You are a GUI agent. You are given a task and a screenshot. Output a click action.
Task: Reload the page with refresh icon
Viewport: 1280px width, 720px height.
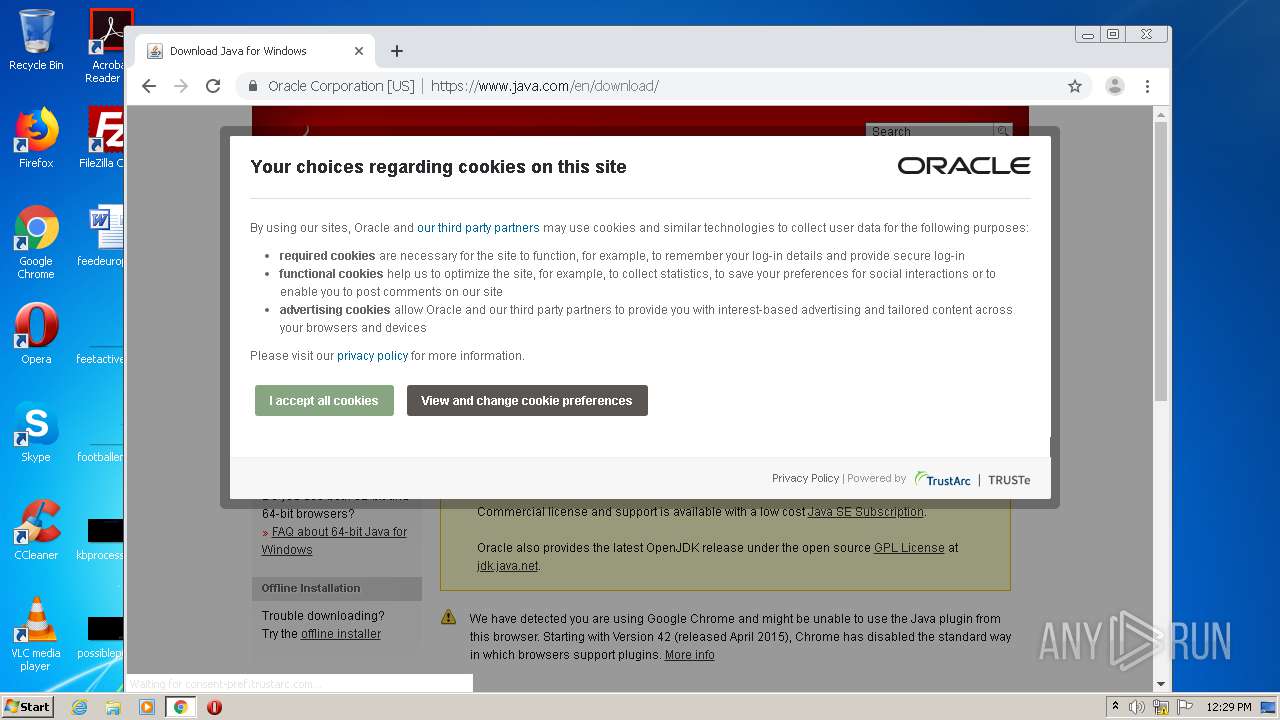pos(213,86)
